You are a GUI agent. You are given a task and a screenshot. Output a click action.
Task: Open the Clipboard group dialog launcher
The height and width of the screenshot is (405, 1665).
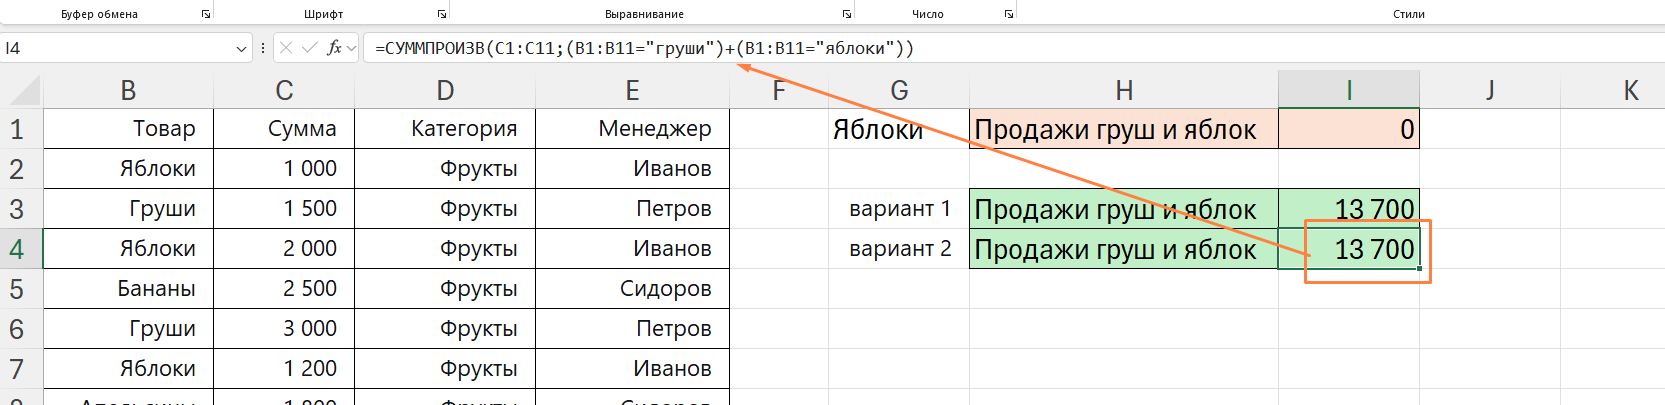(x=206, y=14)
